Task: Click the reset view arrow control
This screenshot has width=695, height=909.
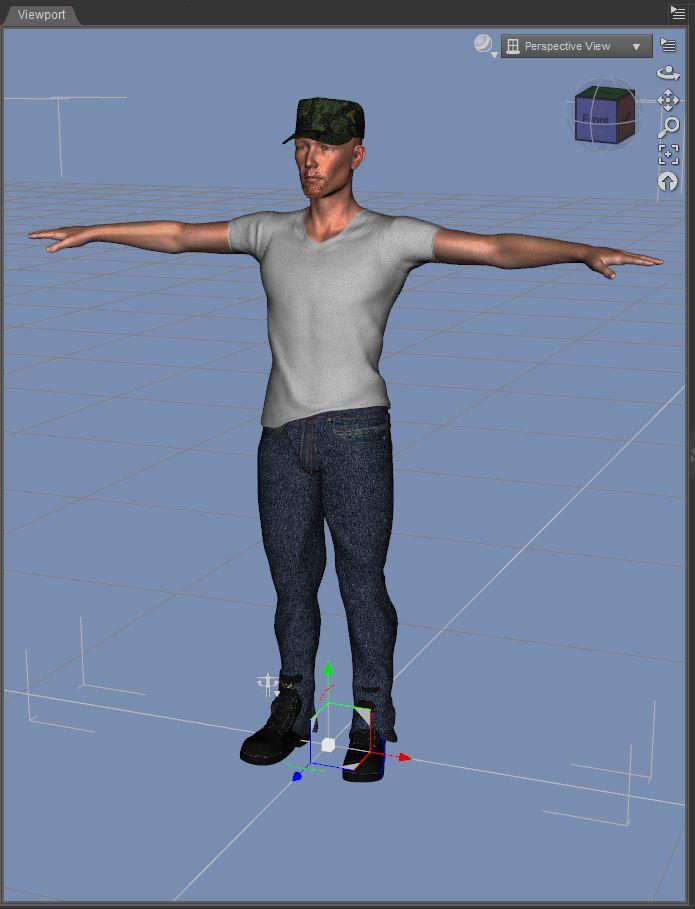Action: tap(668, 181)
